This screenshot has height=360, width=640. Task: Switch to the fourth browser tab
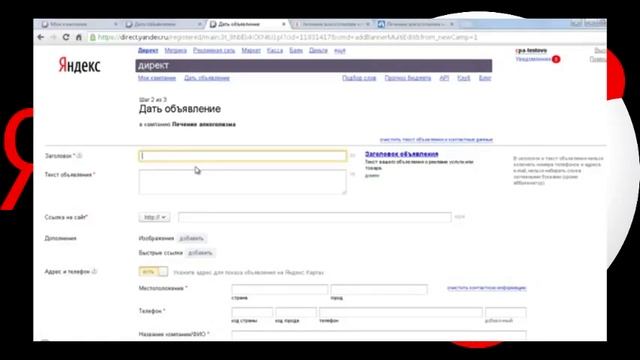pyautogui.click(x=332, y=24)
